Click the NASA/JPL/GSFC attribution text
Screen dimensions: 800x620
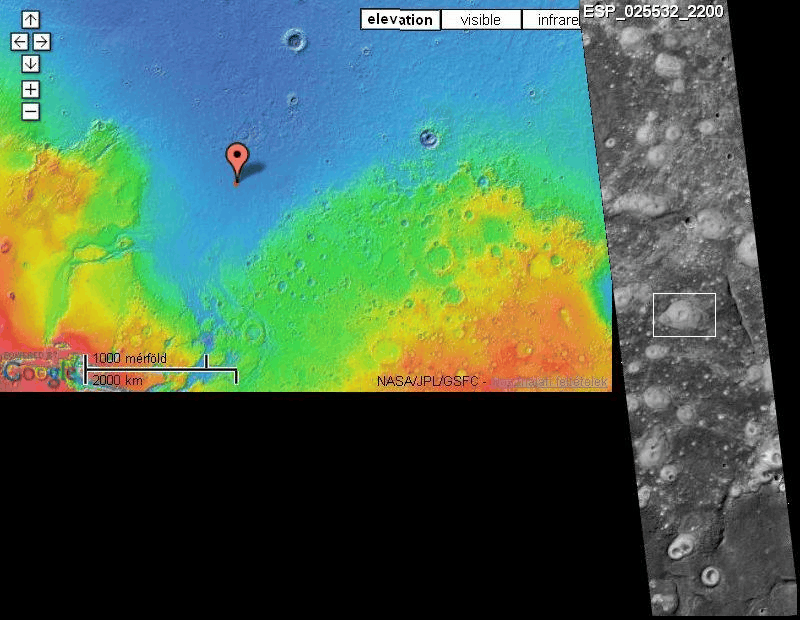[x=427, y=382]
